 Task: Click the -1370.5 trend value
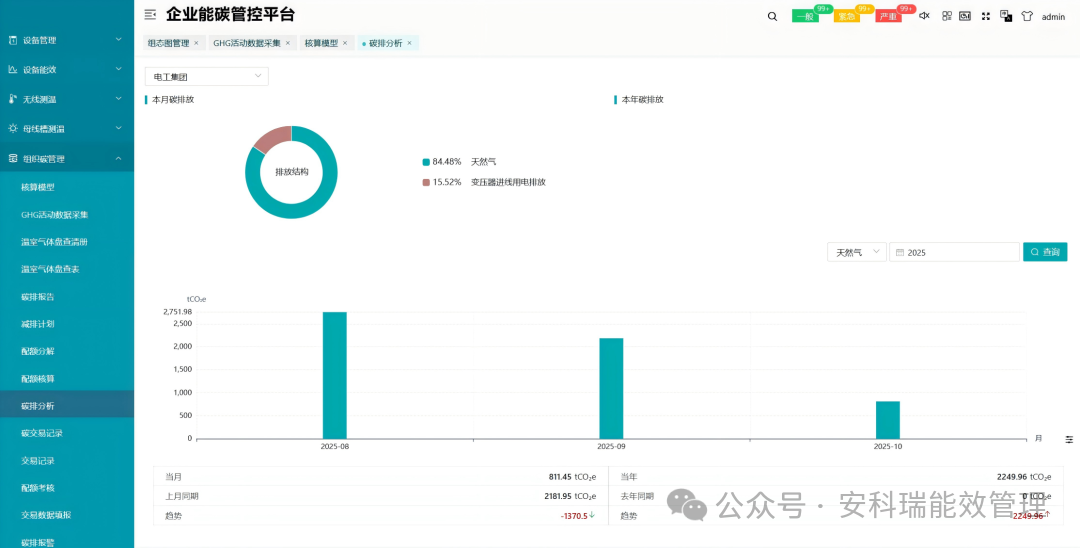573,516
